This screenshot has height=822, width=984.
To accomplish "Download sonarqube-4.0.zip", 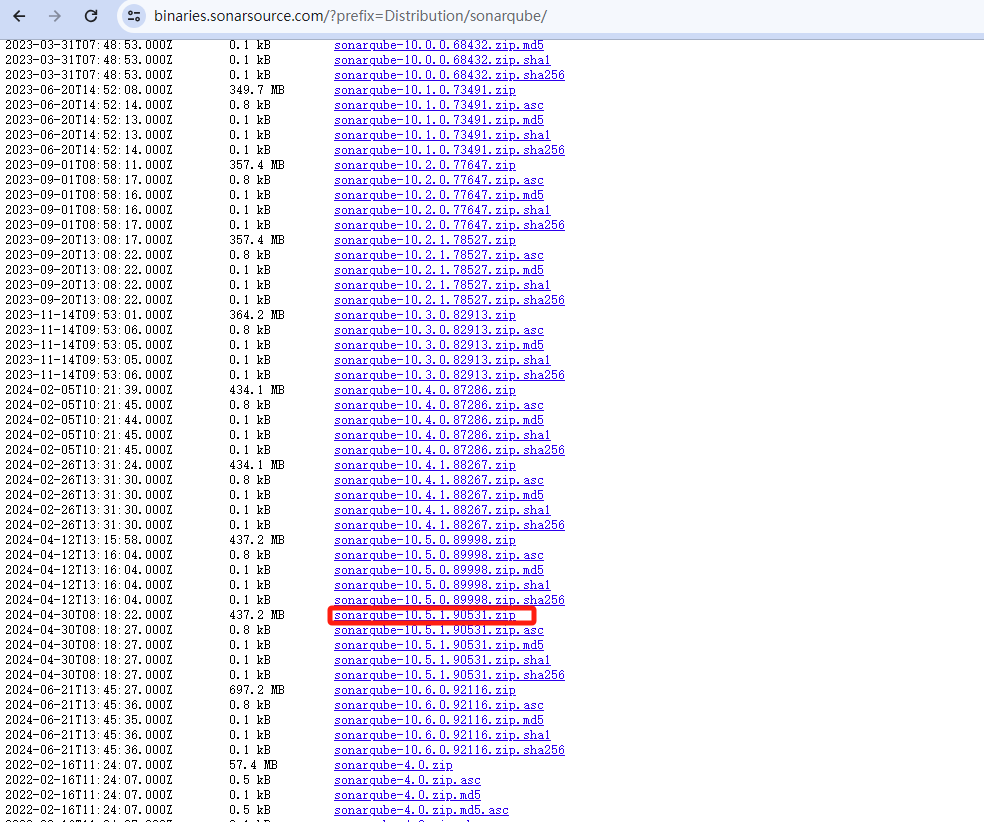I will (393, 766).
